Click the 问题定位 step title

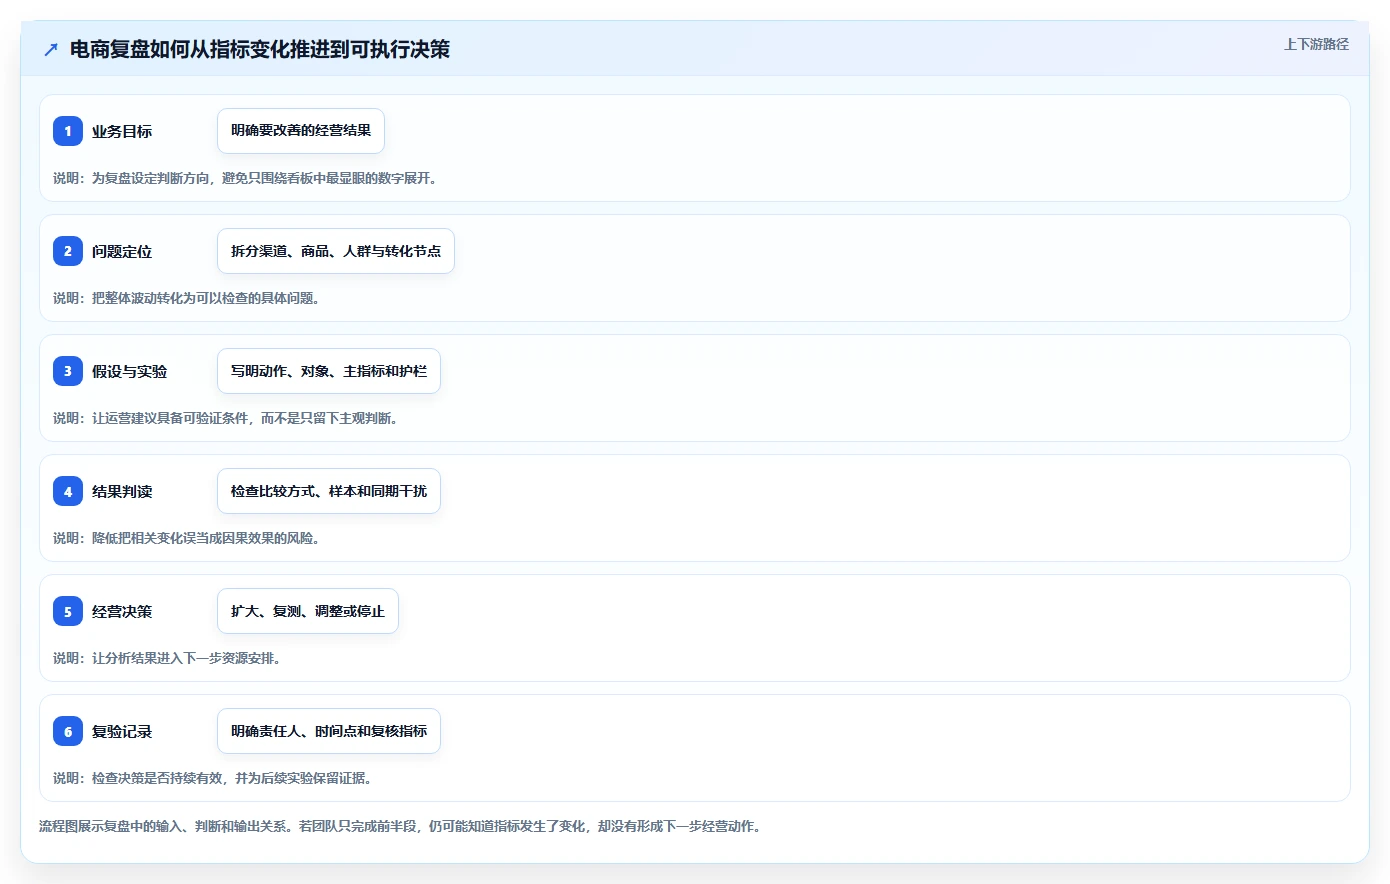(x=122, y=251)
